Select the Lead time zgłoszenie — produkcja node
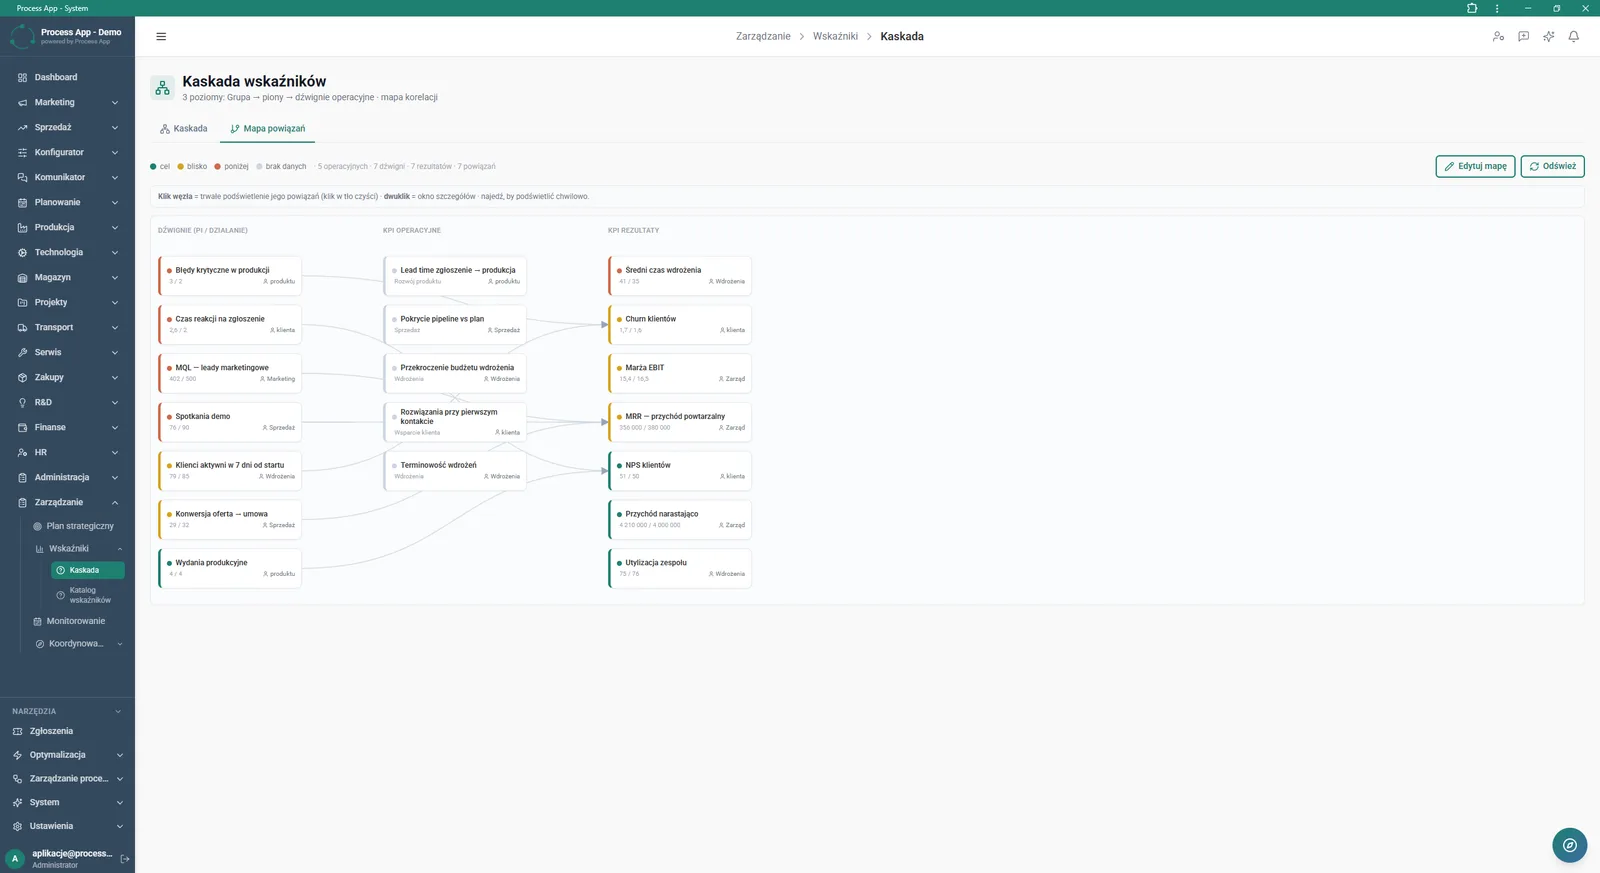The width and height of the screenshot is (1600, 873). (x=455, y=275)
